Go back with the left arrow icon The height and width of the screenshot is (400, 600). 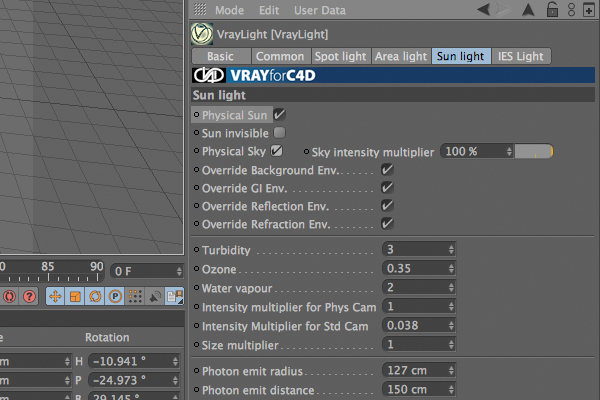(484, 9)
